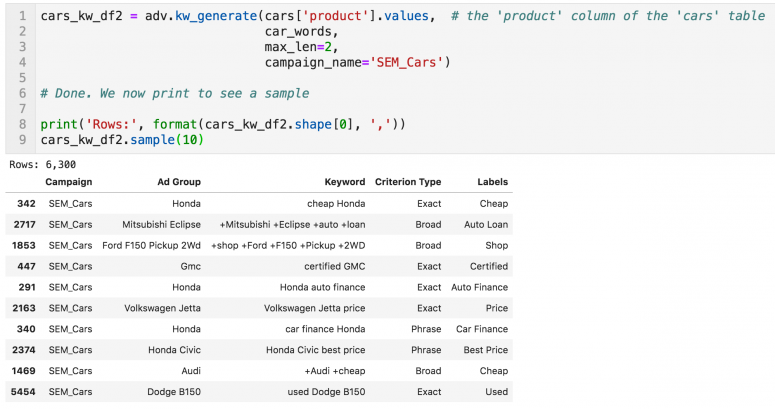The image size is (775, 409).
Task: Click the 'Volkswagen Jetta price' keyword cell
Action: 314,308
